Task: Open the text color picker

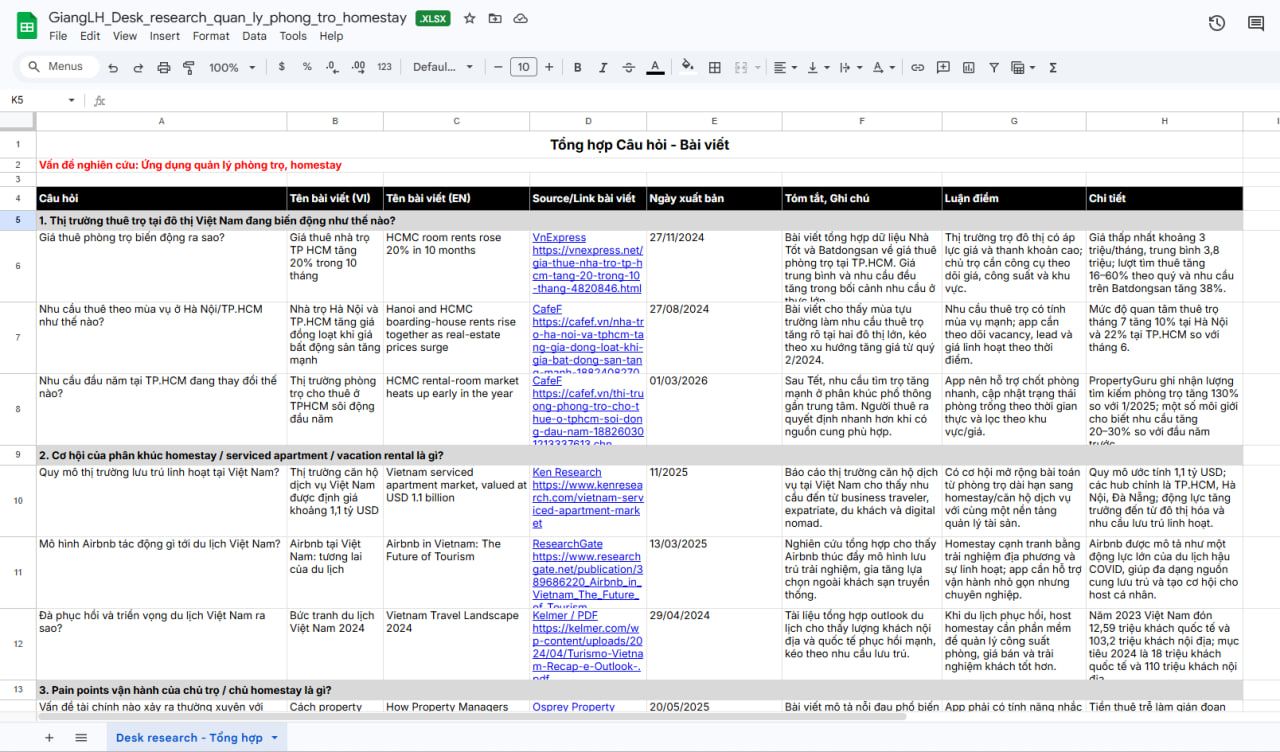Action: pos(655,67)
